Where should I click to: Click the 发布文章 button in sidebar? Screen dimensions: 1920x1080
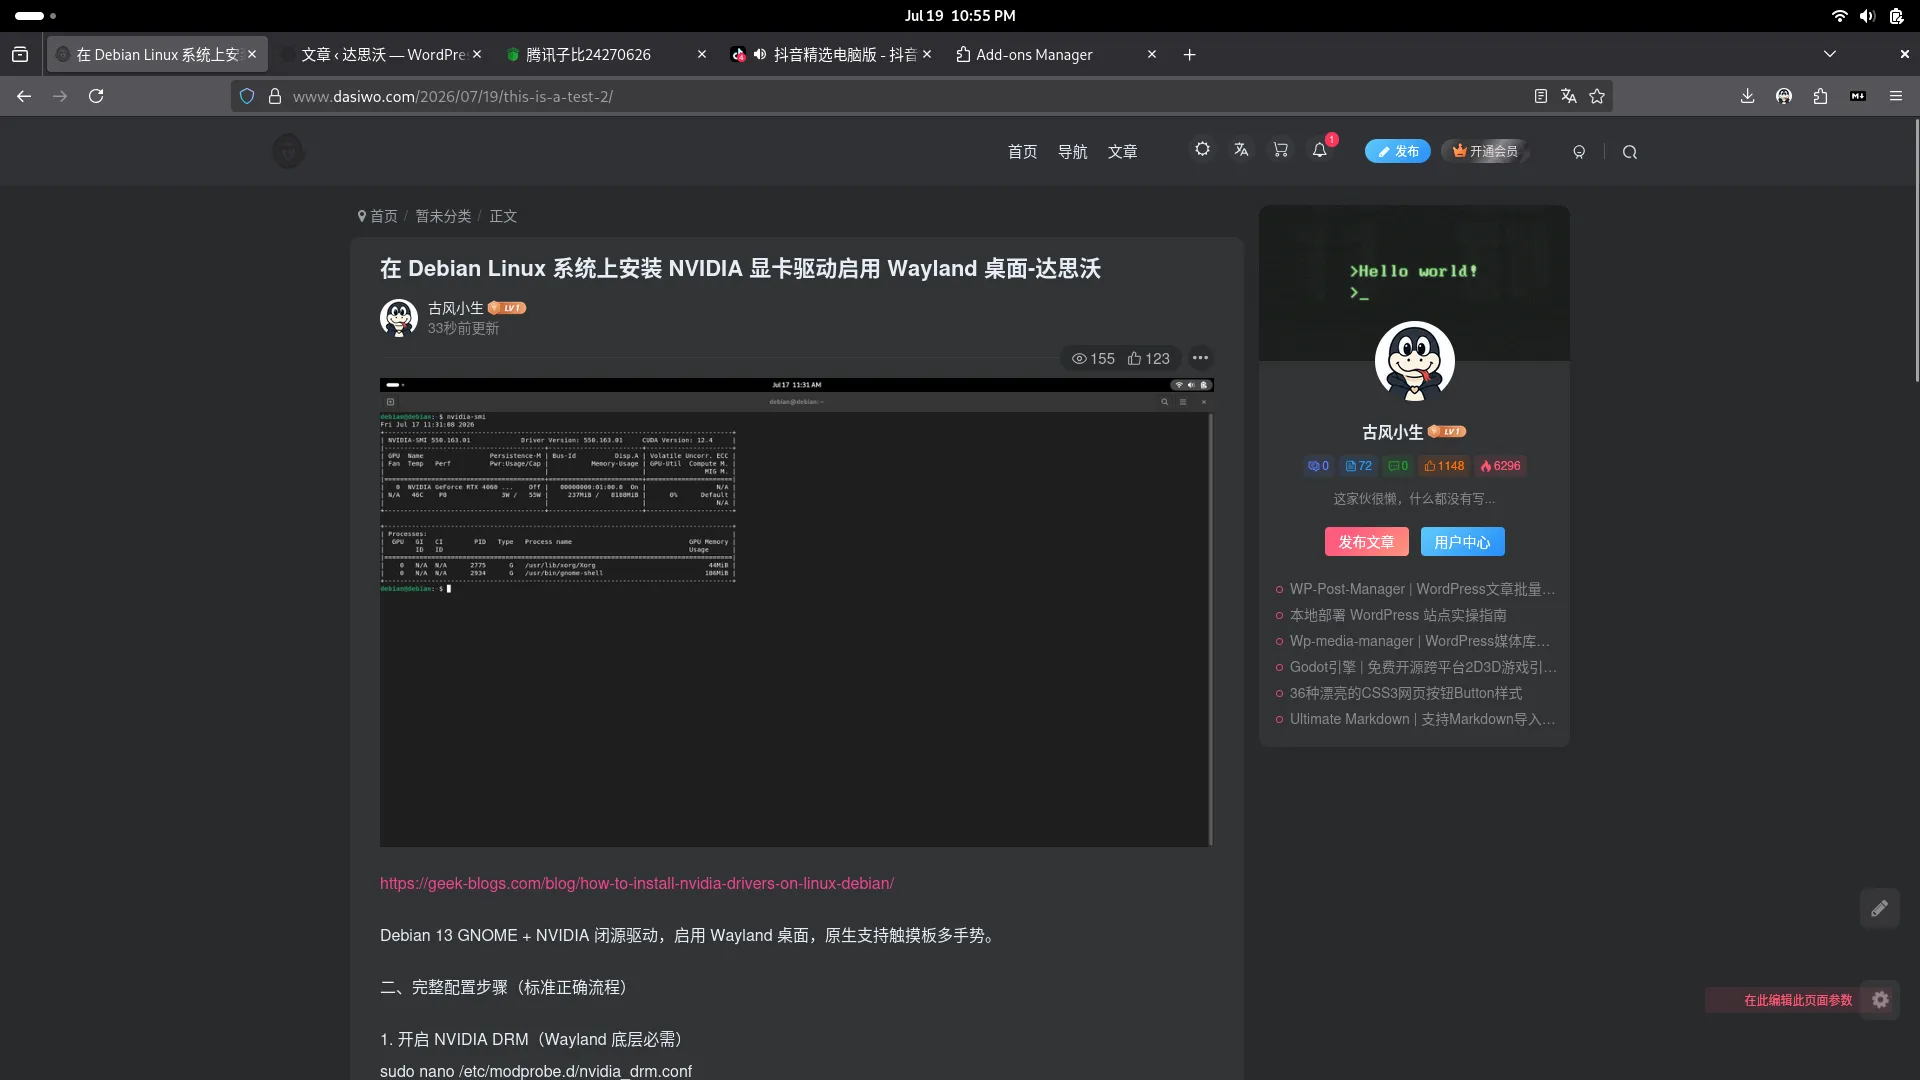1366,542
